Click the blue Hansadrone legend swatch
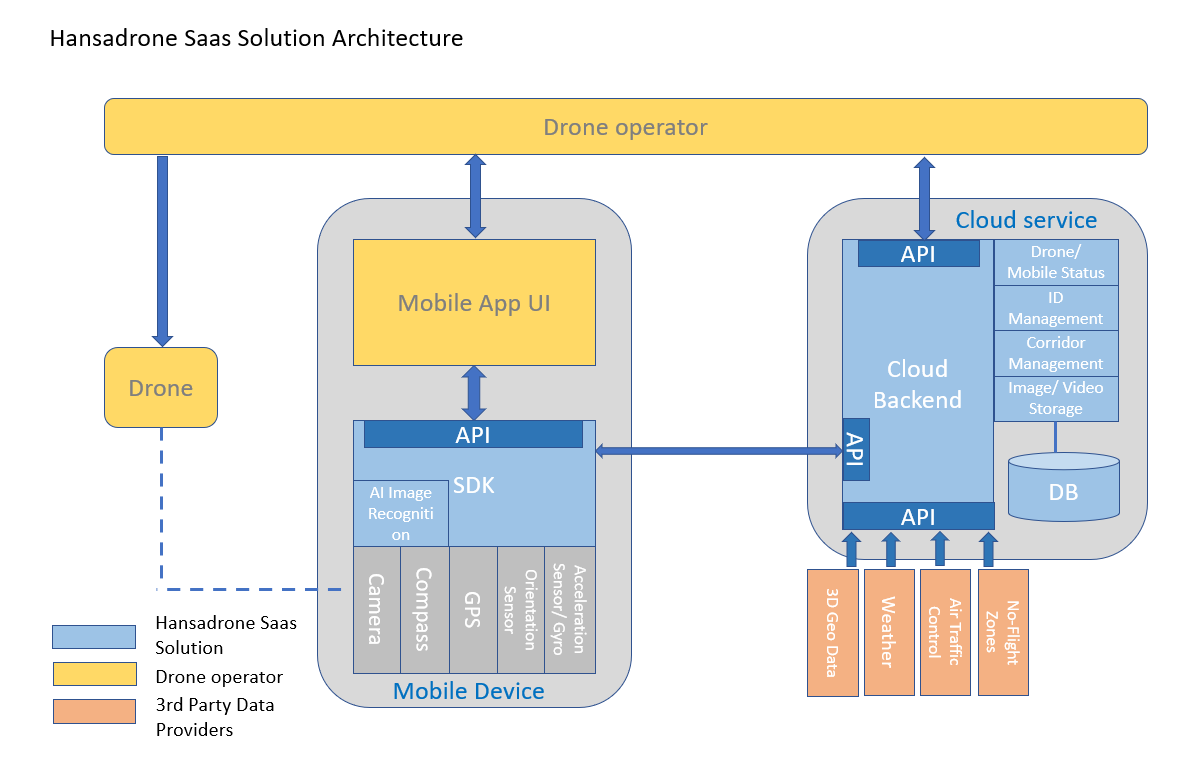1200x769 pixels. pyautogui.click(x=94, y=637)
